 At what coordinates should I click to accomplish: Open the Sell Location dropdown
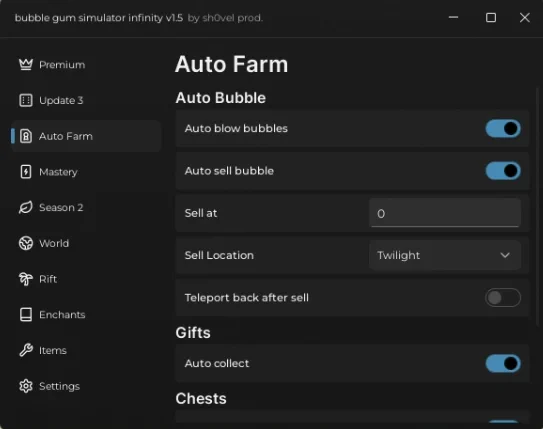coord(445,255)
